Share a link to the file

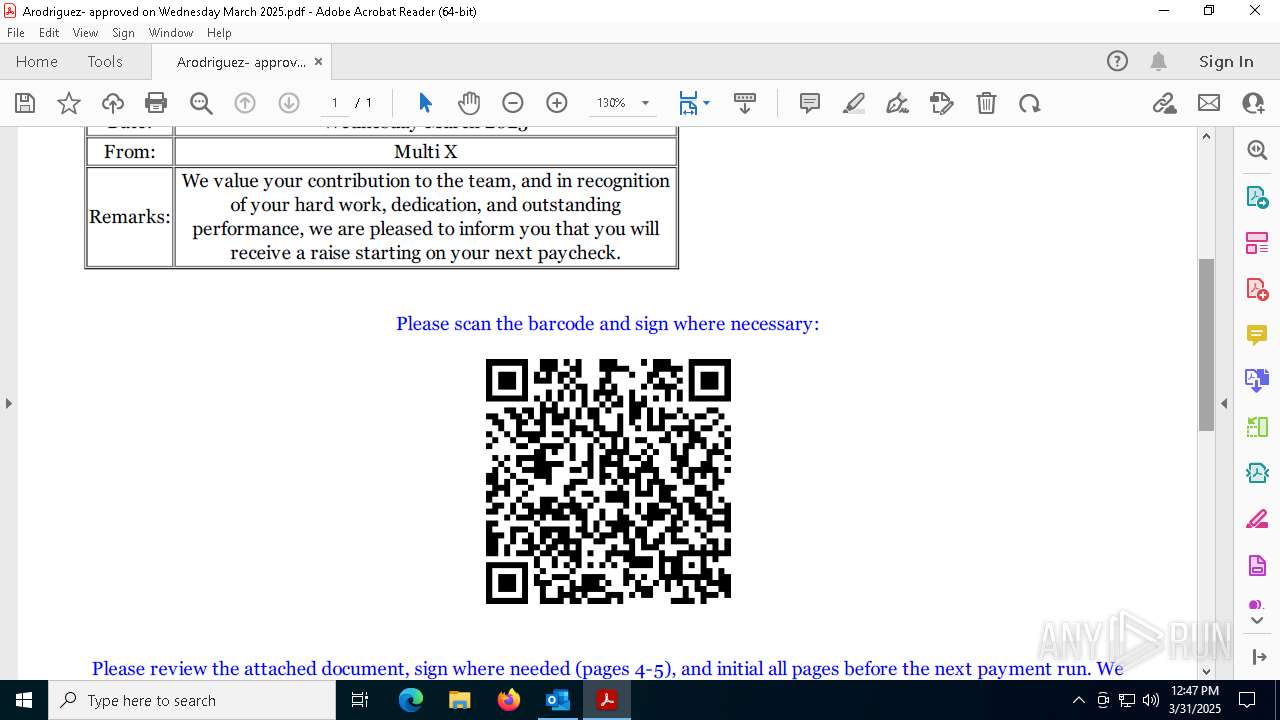pyautogui.click(x=1165, y=103)
